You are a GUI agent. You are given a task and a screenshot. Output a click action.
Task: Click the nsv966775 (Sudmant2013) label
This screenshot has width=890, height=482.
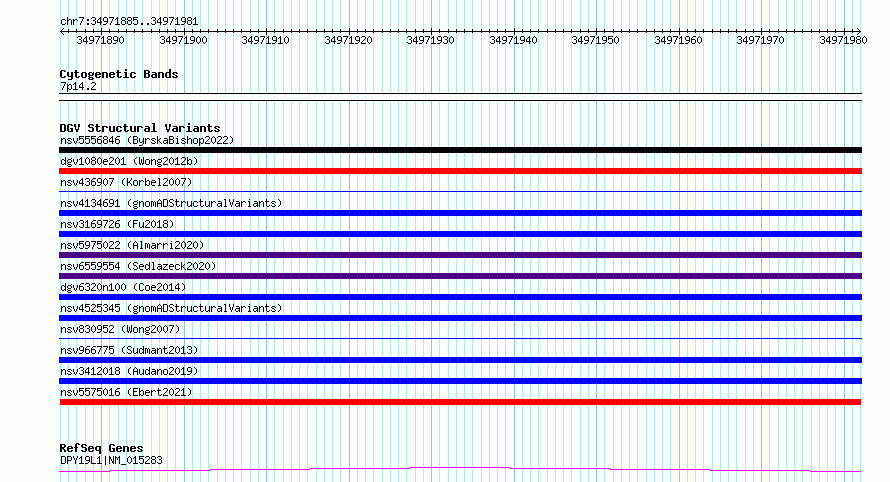129,350
